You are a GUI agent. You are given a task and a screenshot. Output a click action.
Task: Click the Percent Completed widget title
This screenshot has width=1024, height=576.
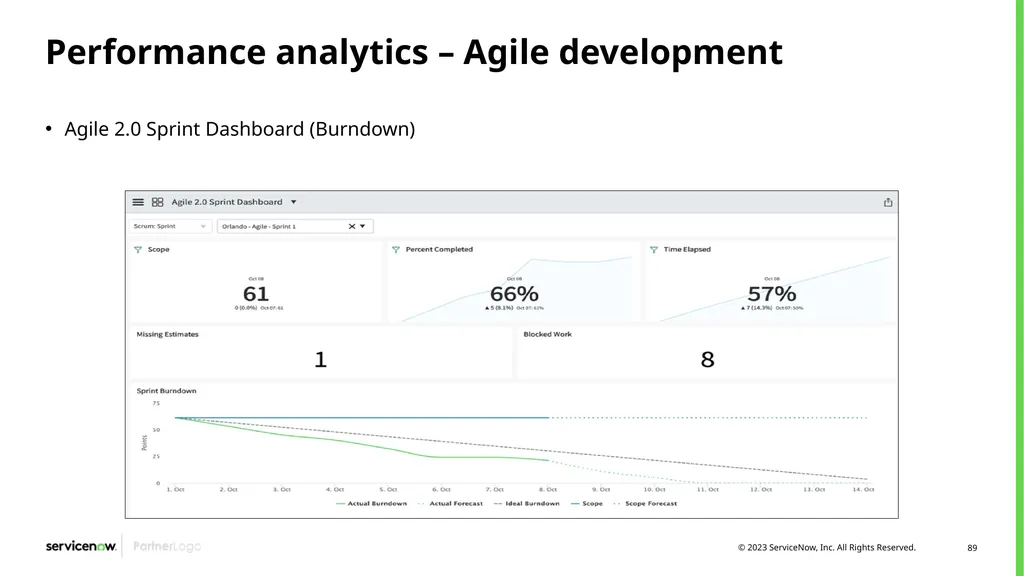point(439,249)
